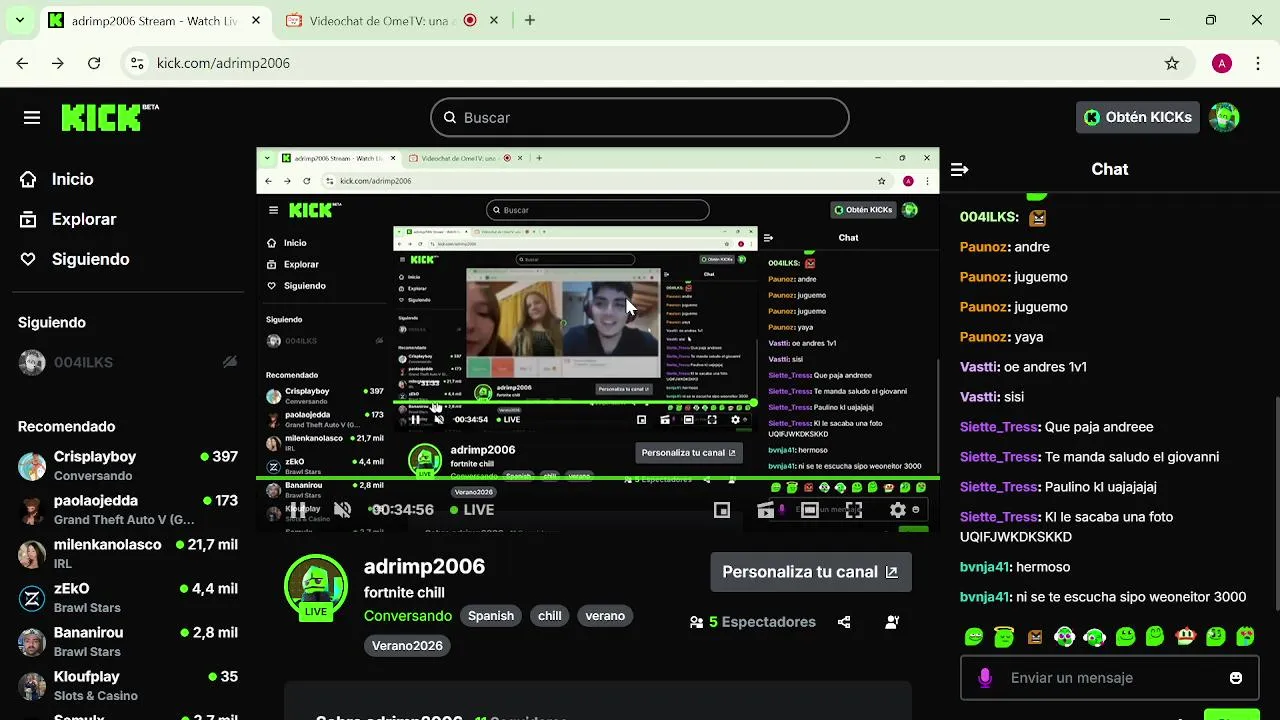Click Obtén KICKs button

coord(1138,117)
